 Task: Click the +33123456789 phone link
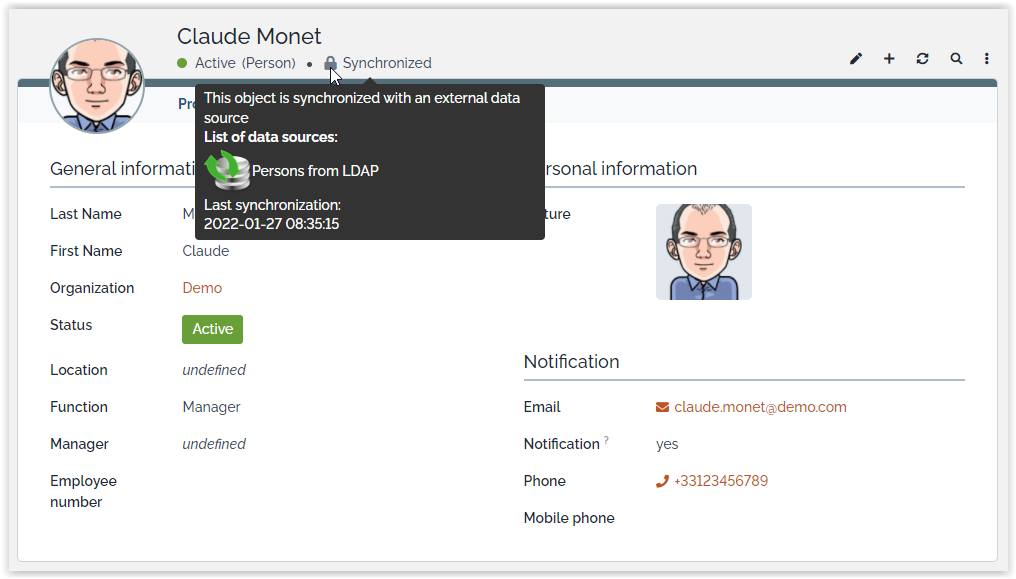pyautogui.click(x=721, y=481)
